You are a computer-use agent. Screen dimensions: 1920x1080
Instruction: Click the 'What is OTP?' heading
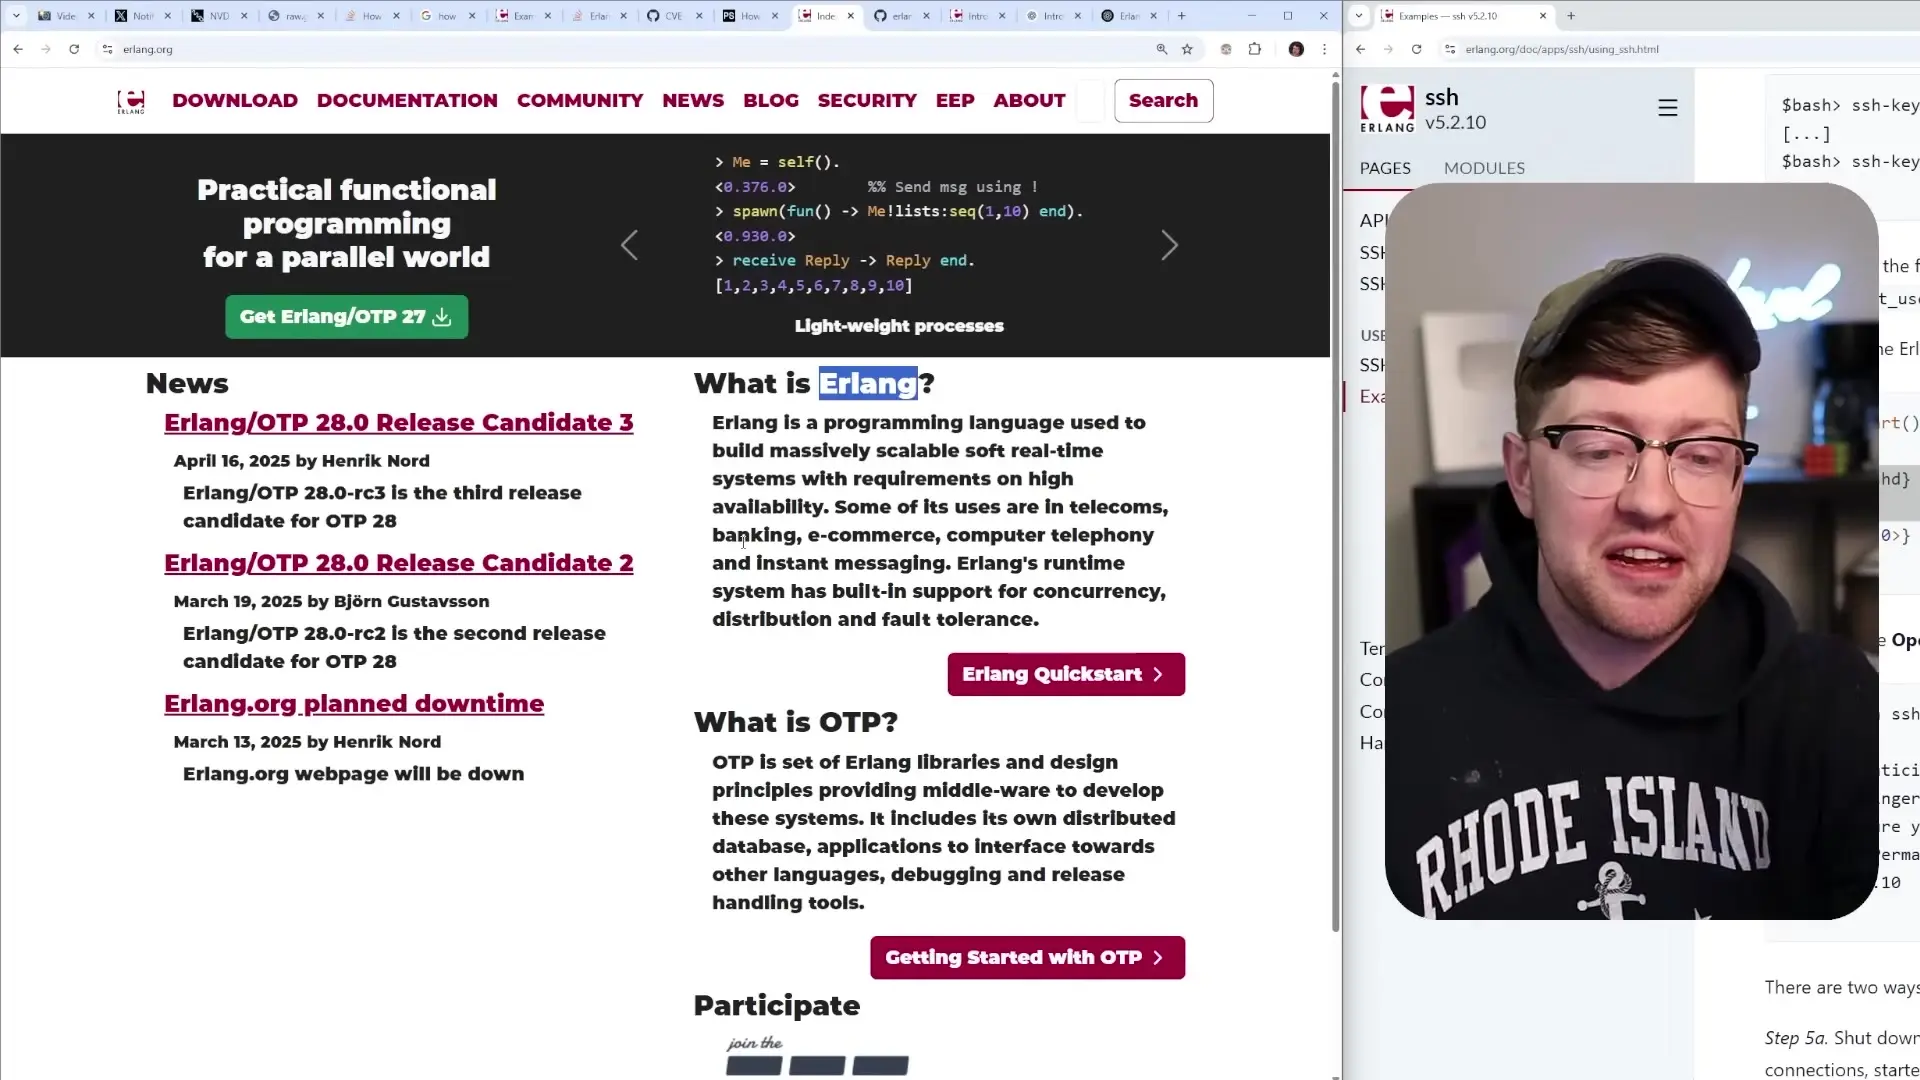796,721
